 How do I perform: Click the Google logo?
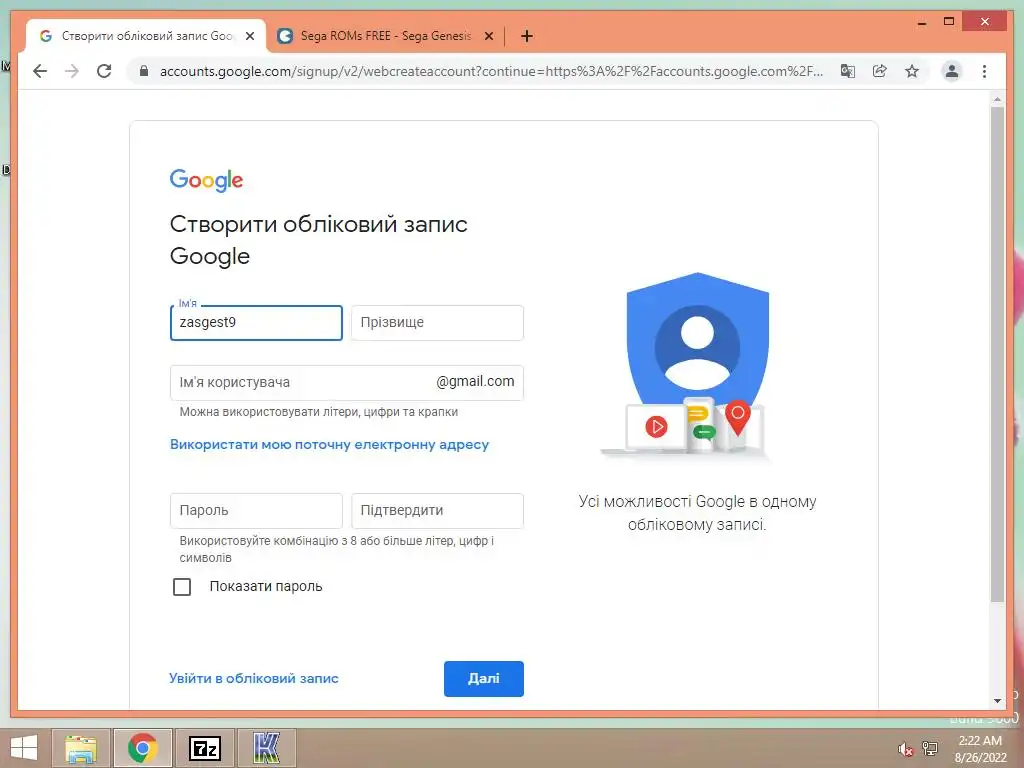(206, 180)
